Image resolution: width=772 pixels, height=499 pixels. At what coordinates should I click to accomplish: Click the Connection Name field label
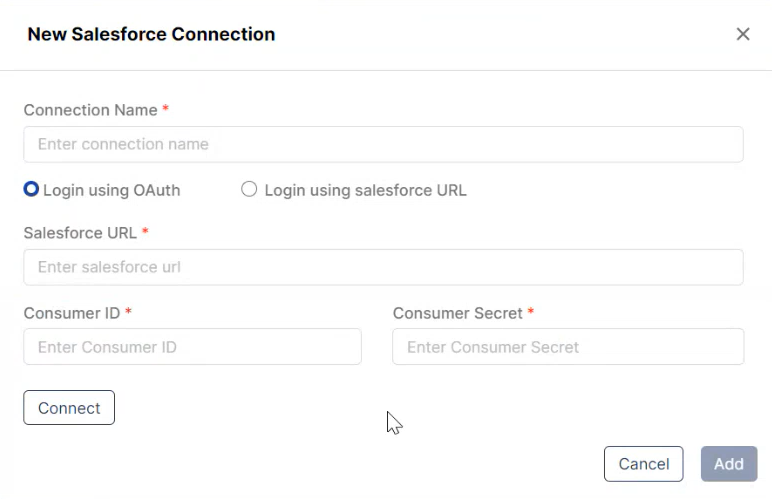[x=90, y=110]
